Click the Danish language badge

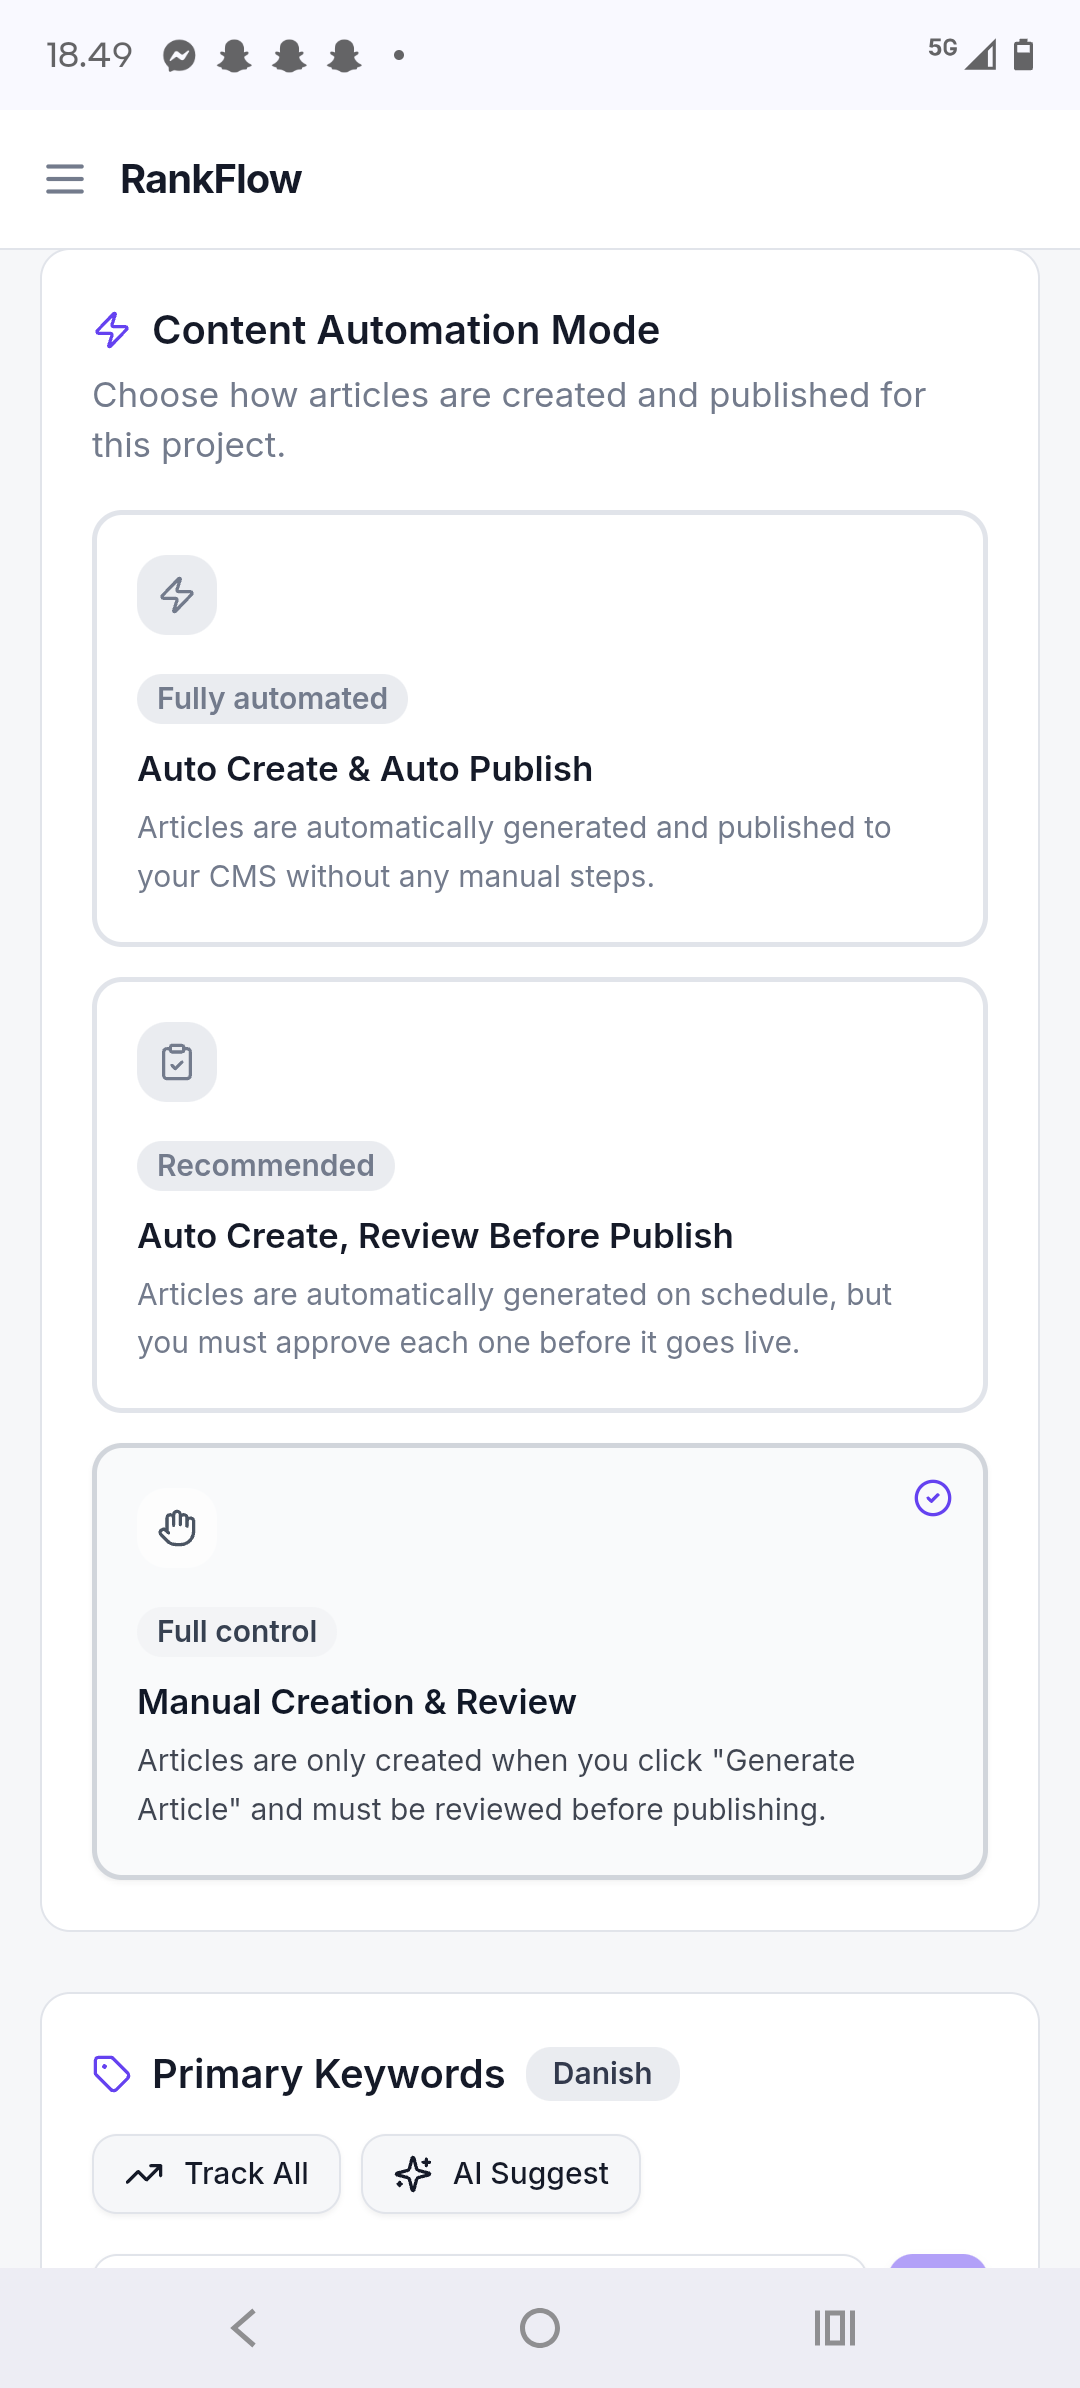tap(602, 2074)
